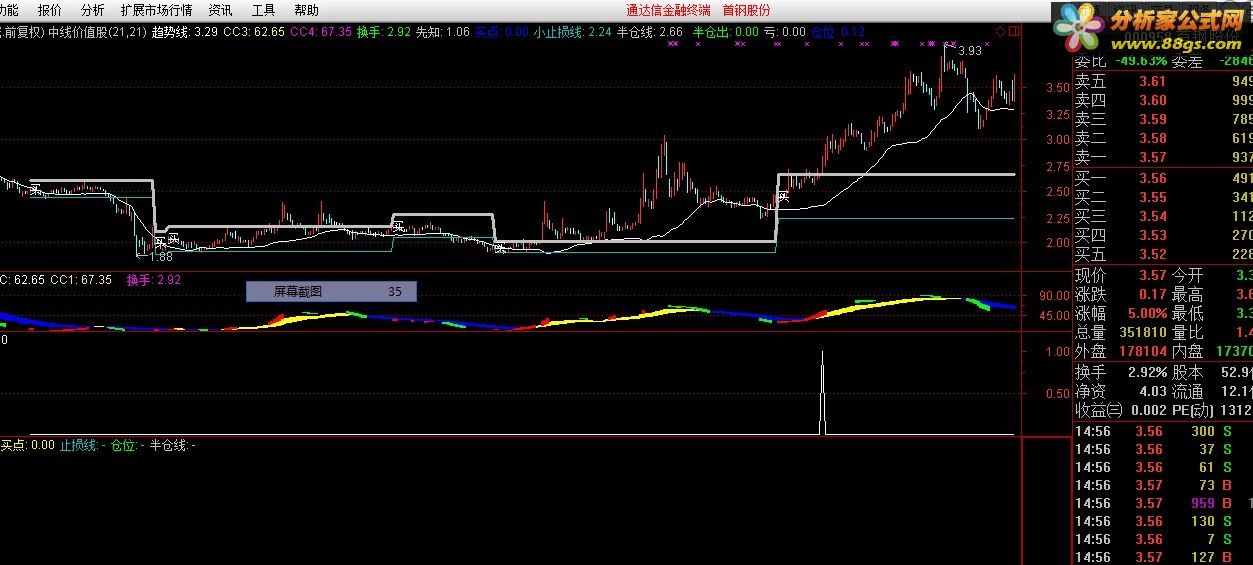This screenshot has height=565, width=1253.
Task: Click the 最高 label in quote panel
Action: click(x=1188, y=295)
